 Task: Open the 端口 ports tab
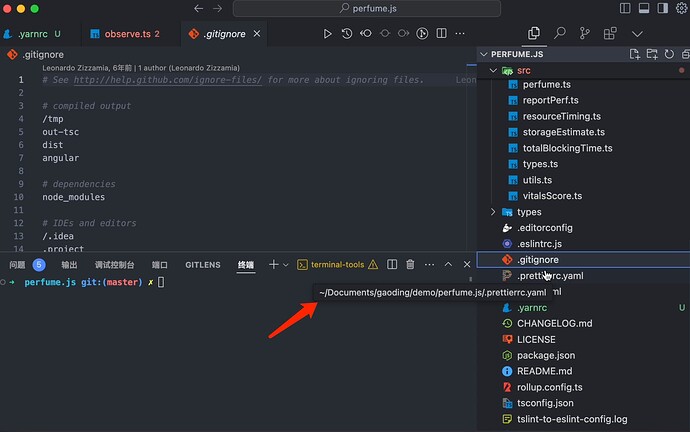[159, 264]
